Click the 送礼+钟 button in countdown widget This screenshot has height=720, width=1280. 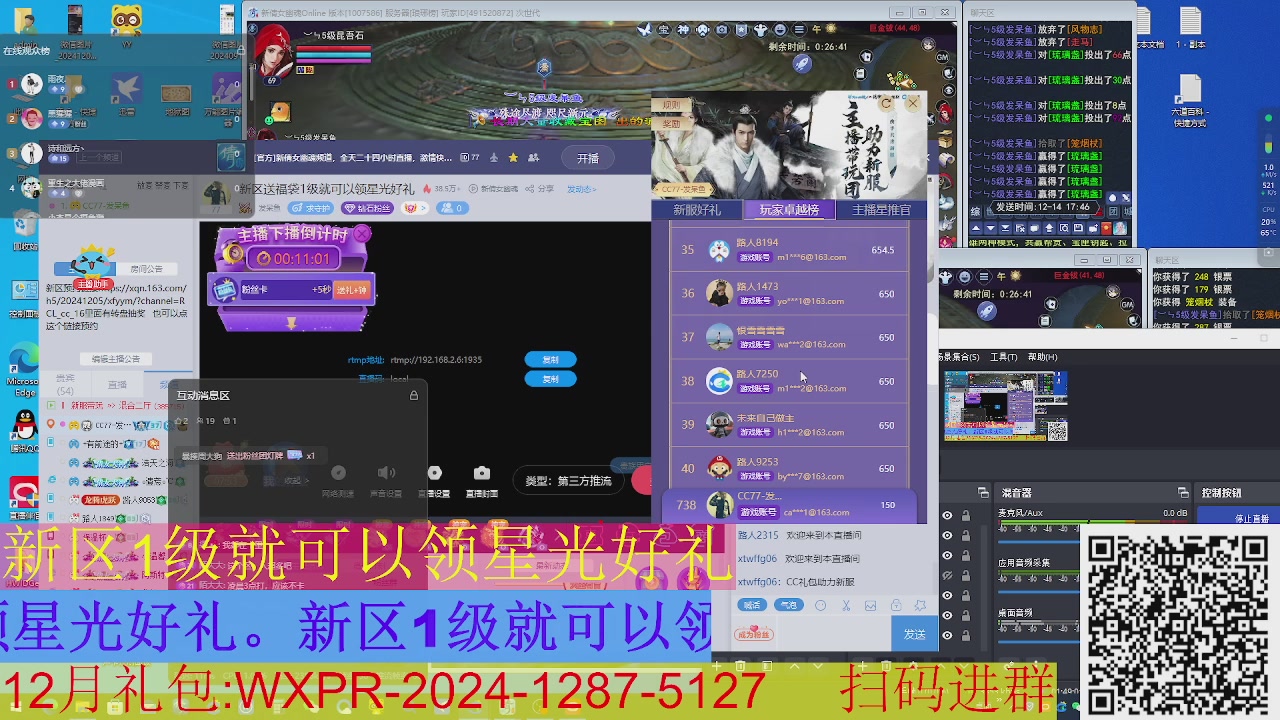coord(352,290)
